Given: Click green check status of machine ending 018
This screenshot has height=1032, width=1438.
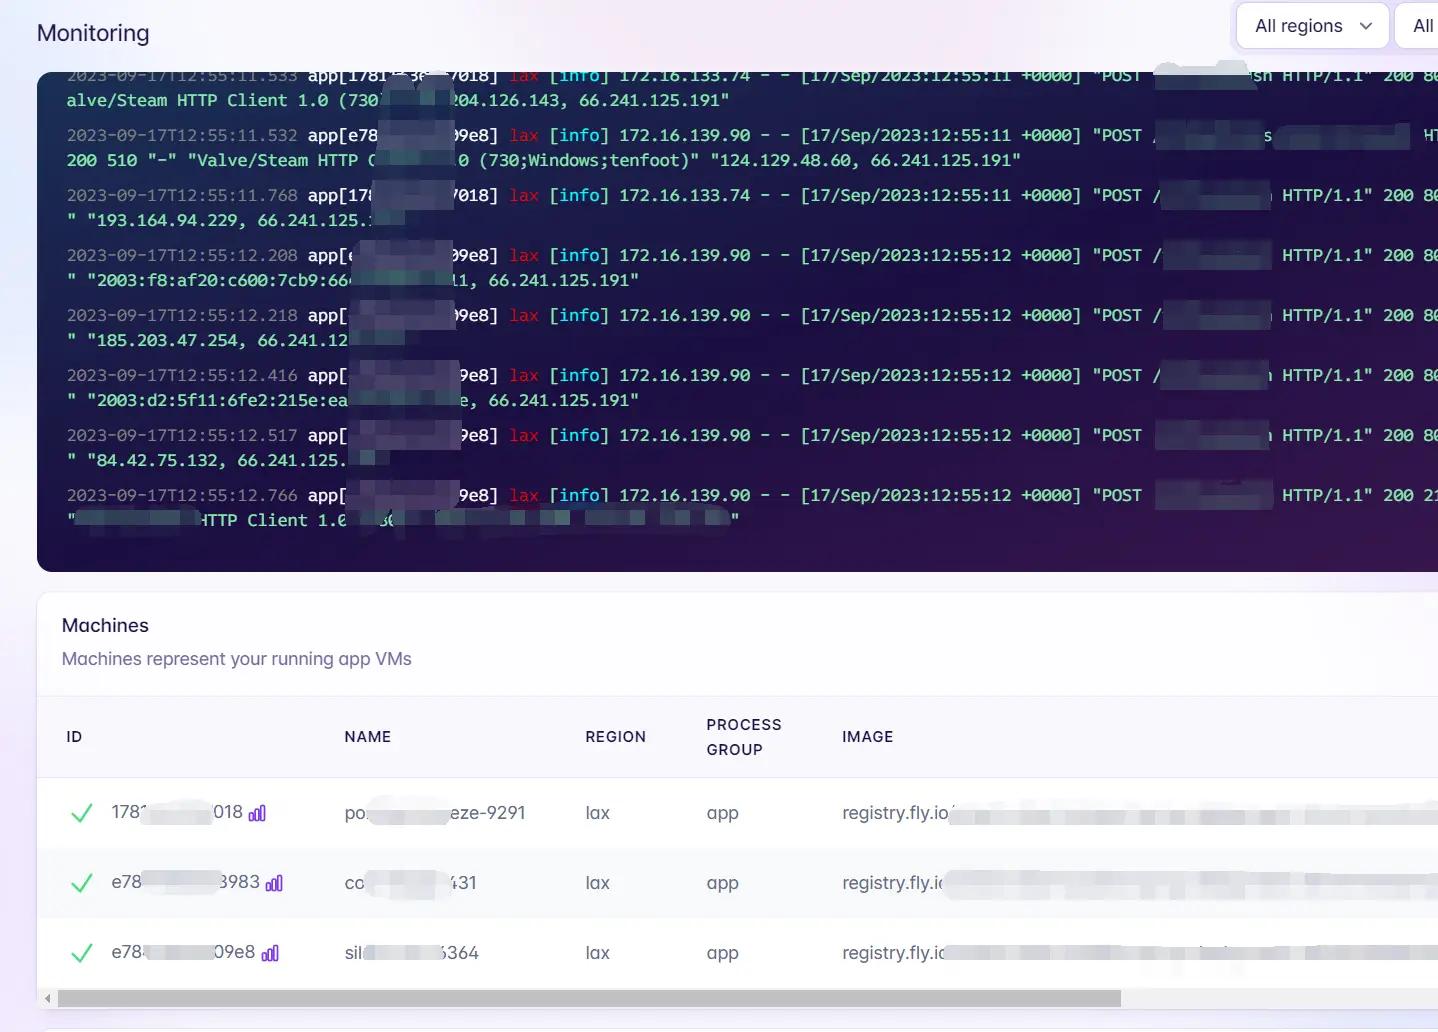Looking at the screenshot, I should pyautogui.click(x=82, y=813).
